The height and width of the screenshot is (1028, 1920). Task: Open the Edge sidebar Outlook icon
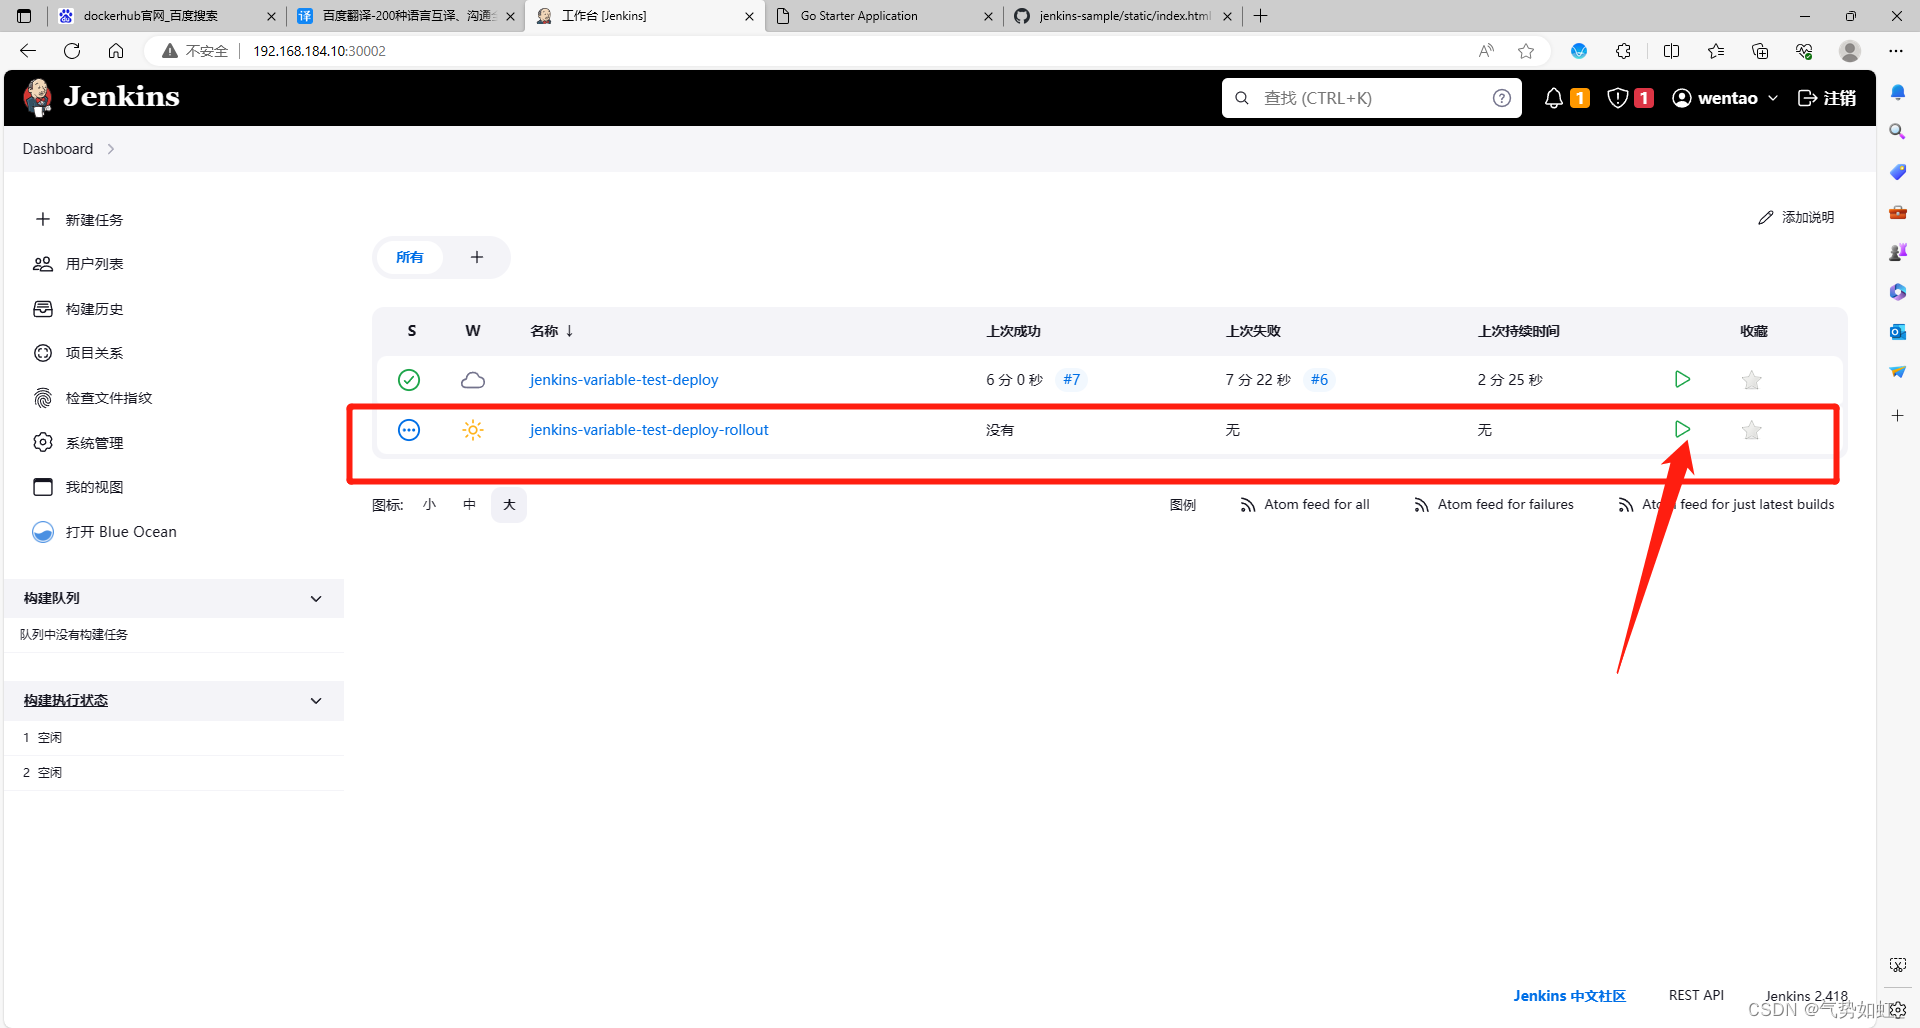tap(1897, 332)
